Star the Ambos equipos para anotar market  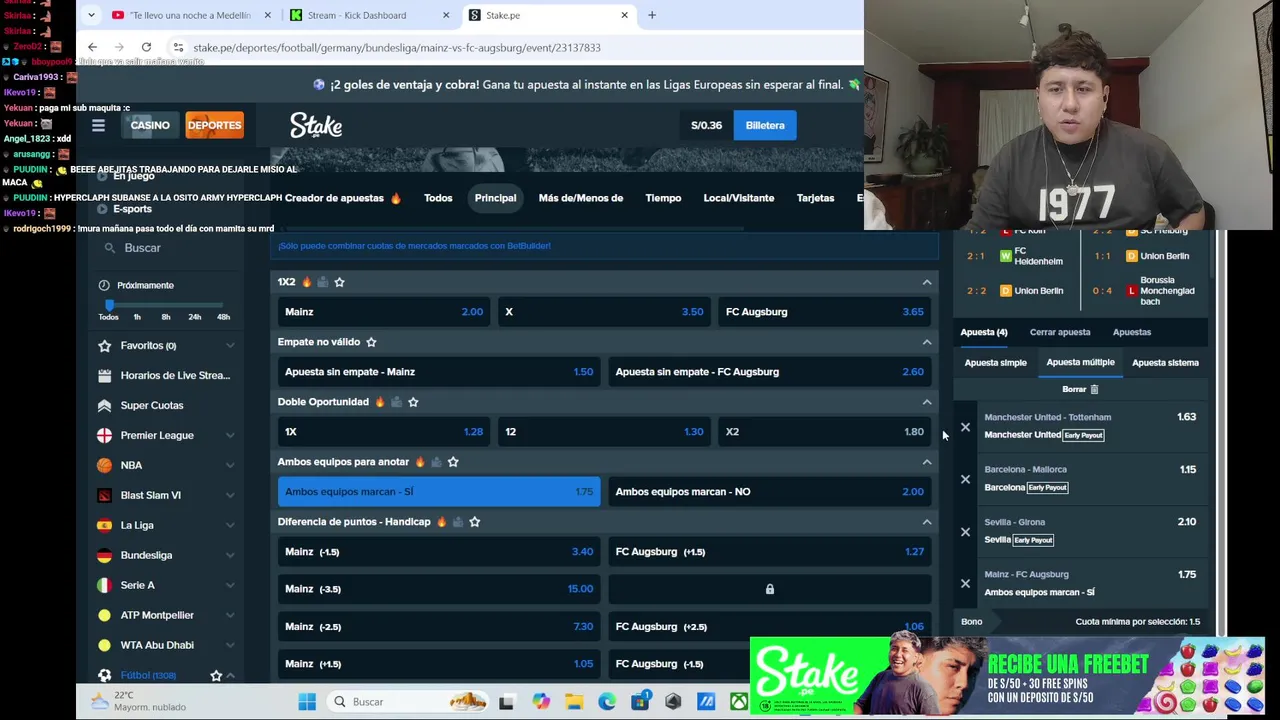(x=453, y=462)
